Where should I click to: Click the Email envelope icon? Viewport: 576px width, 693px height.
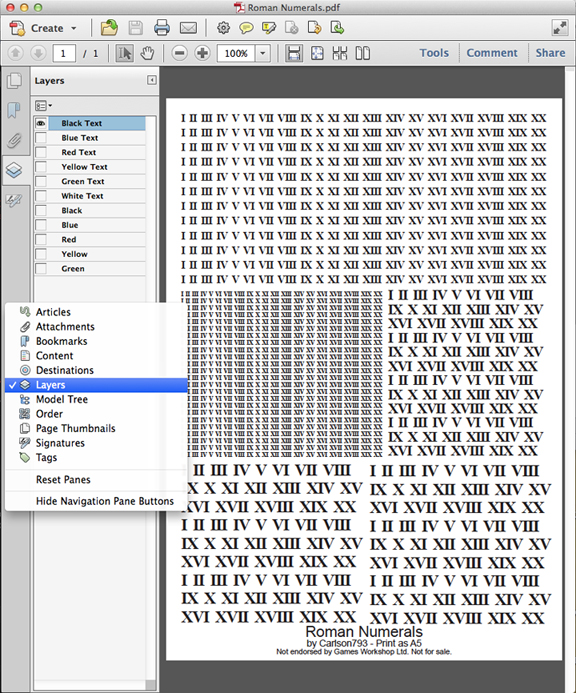pos(188,28)
